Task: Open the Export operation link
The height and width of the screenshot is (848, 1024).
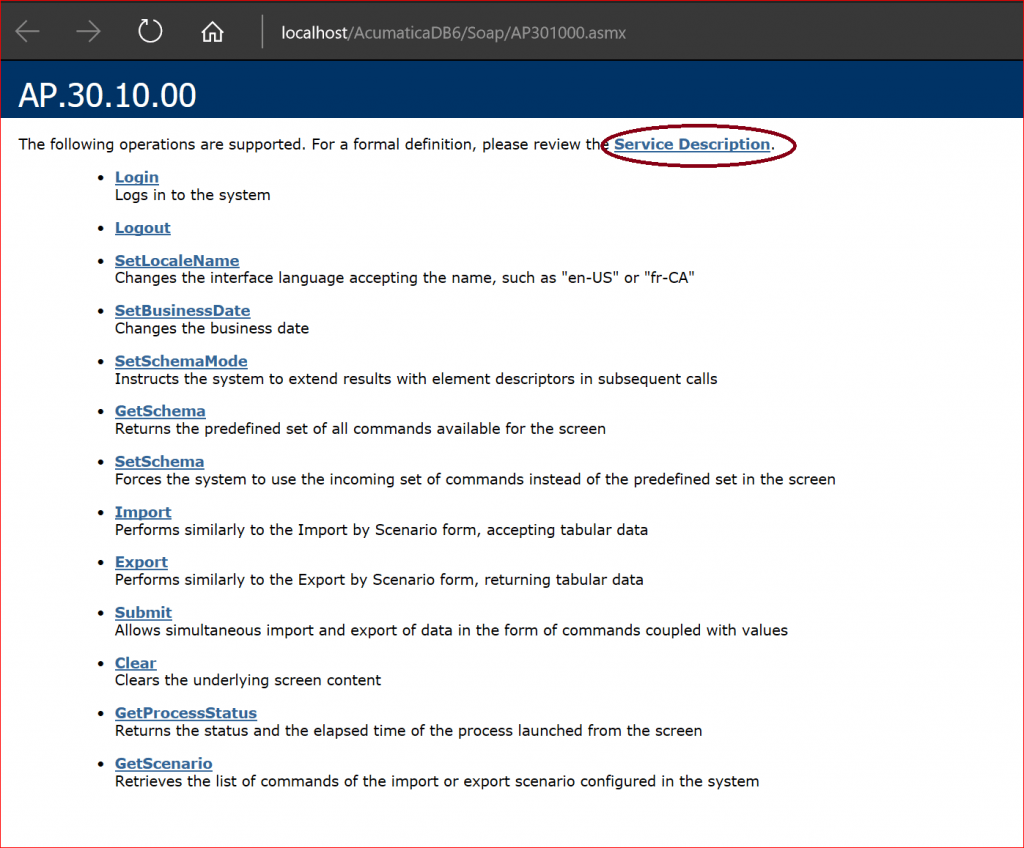Action: pyautogui.click(x=141, y=563)
